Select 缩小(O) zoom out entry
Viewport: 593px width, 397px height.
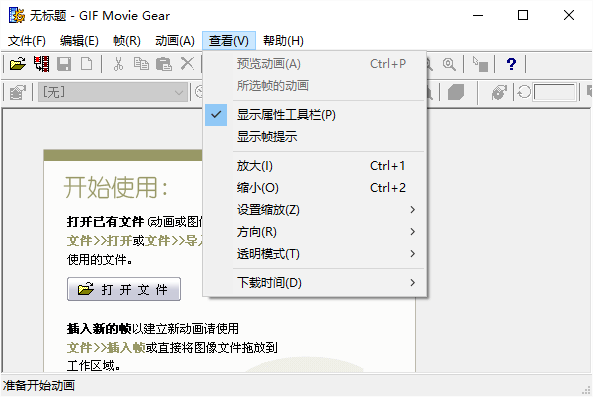tap(315, 188)
